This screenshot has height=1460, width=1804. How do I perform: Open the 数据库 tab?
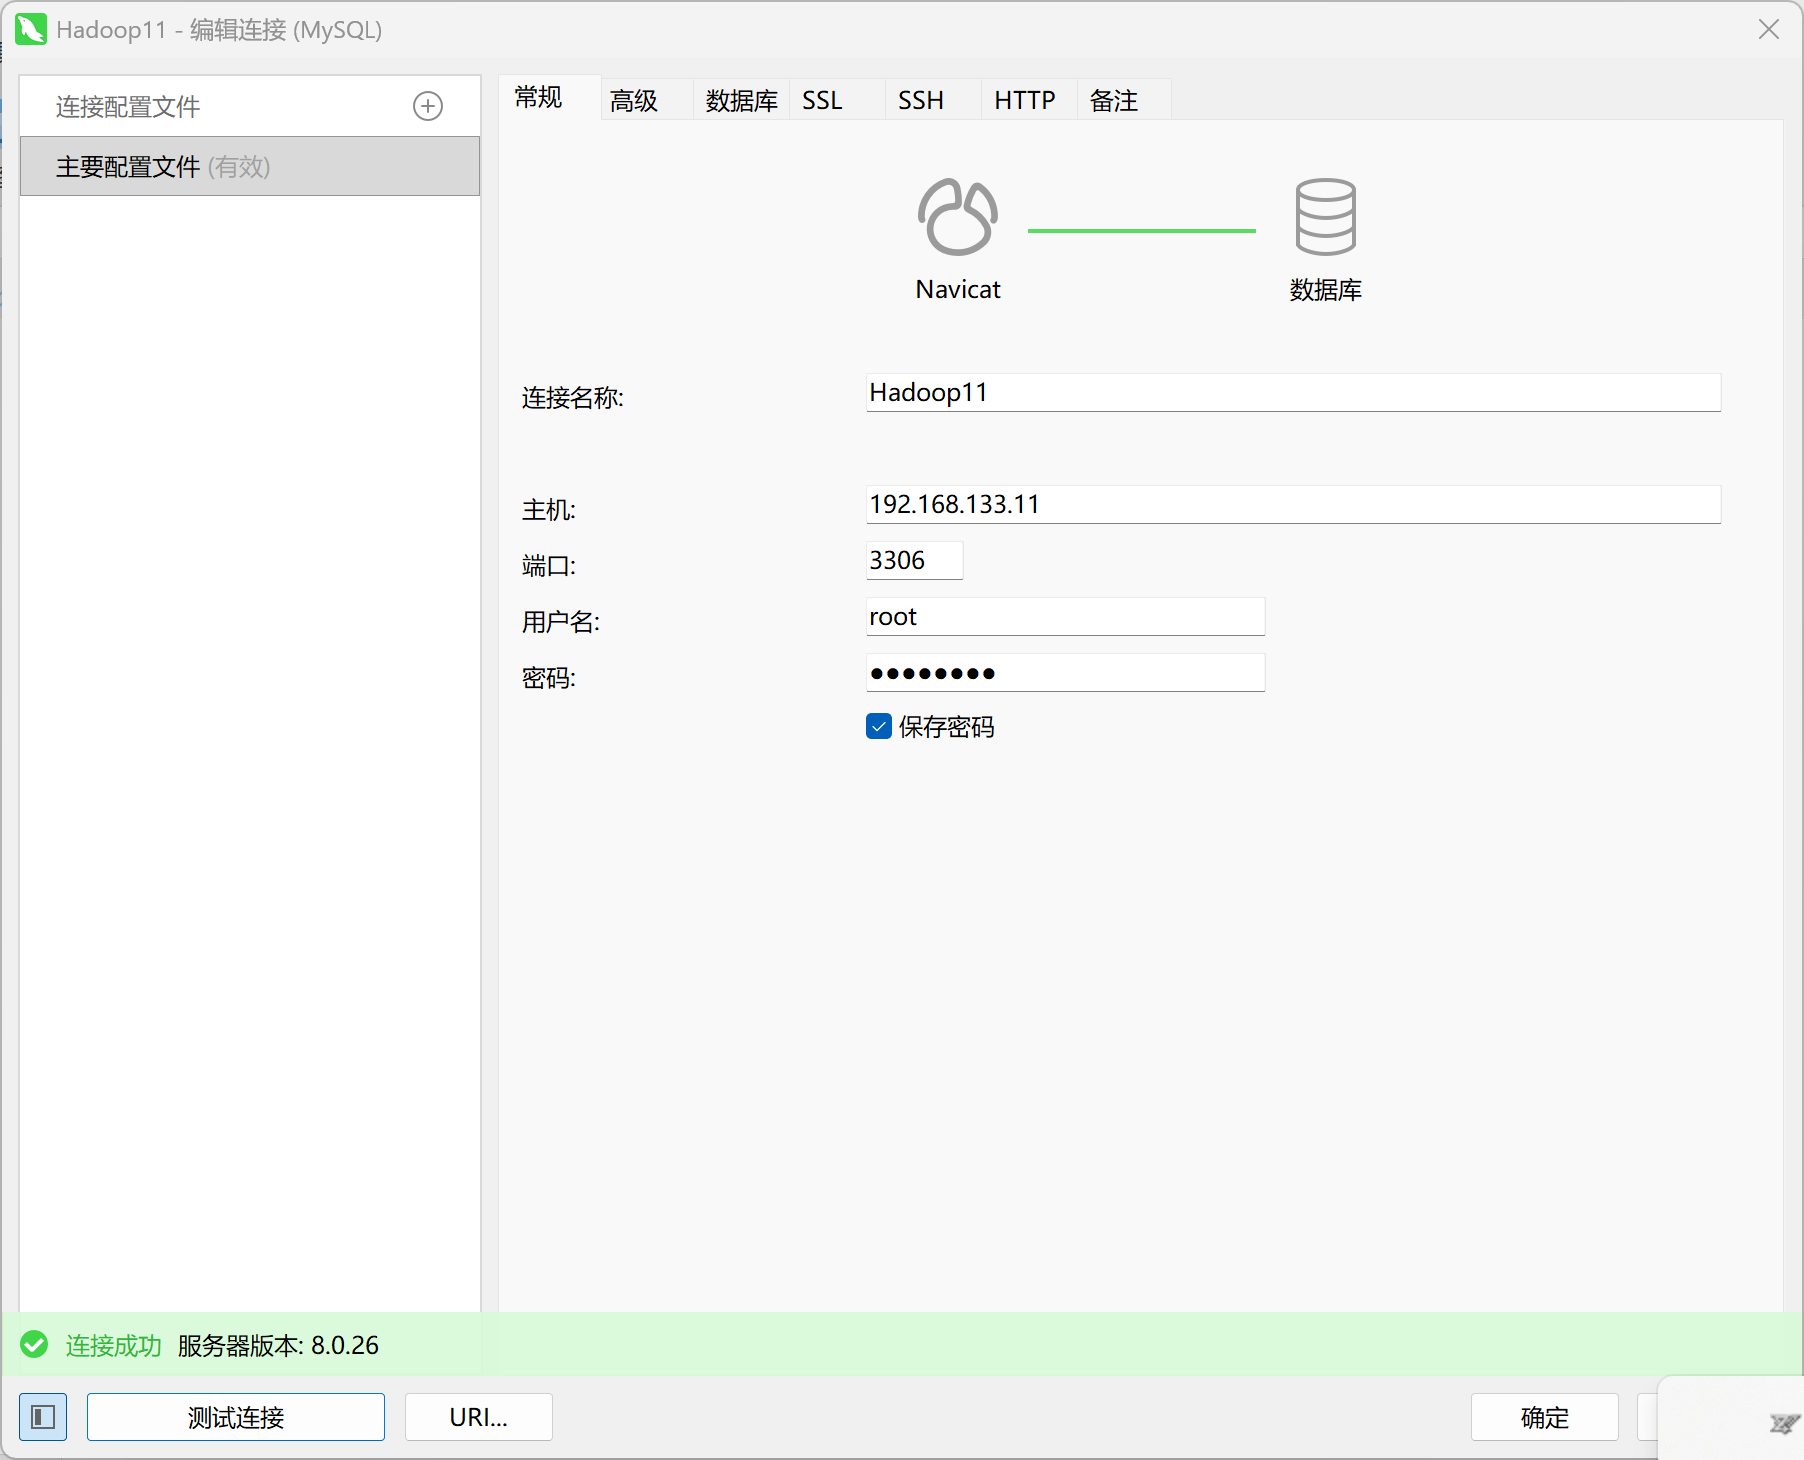tap(742, 100)
